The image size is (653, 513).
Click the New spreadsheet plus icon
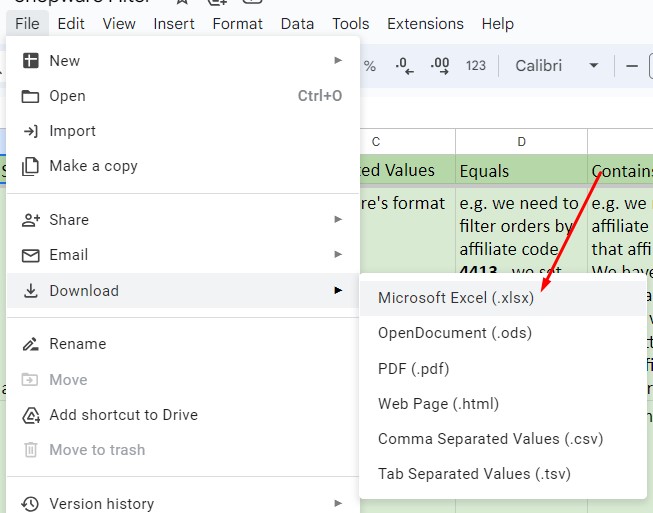pos(30,61)
